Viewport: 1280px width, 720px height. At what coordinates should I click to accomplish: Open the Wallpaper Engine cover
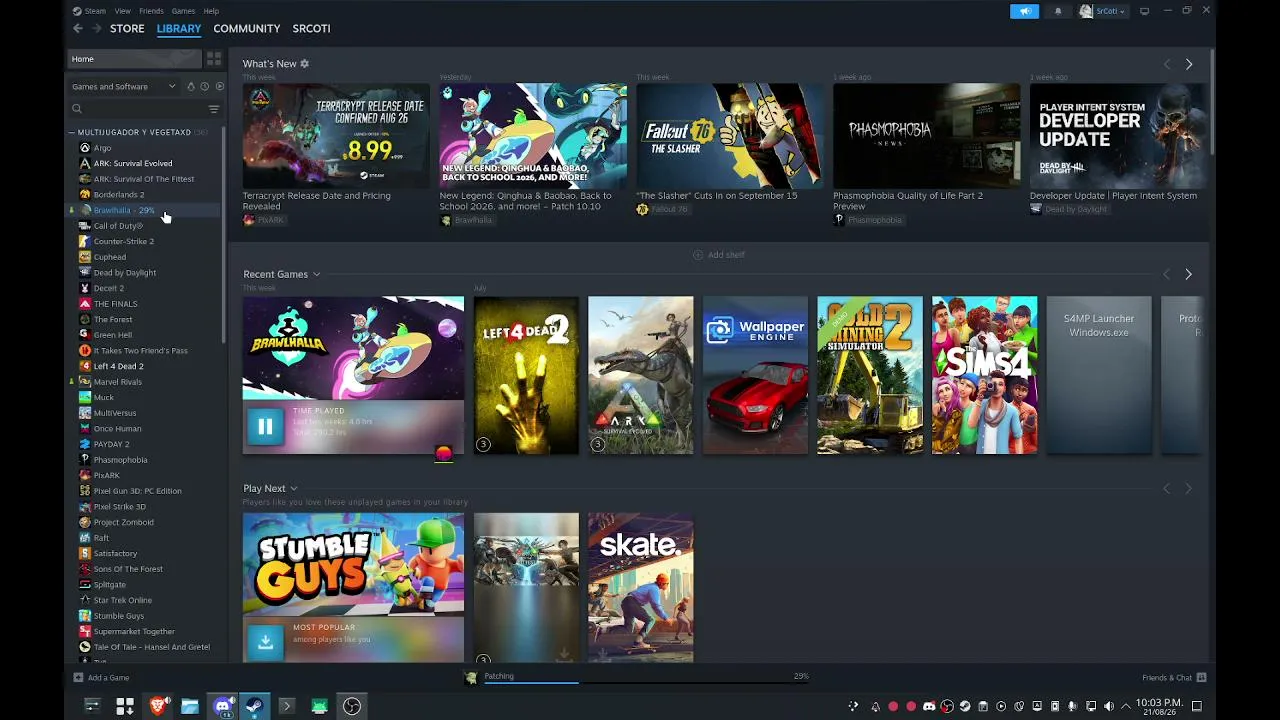[x=755, y=375]
